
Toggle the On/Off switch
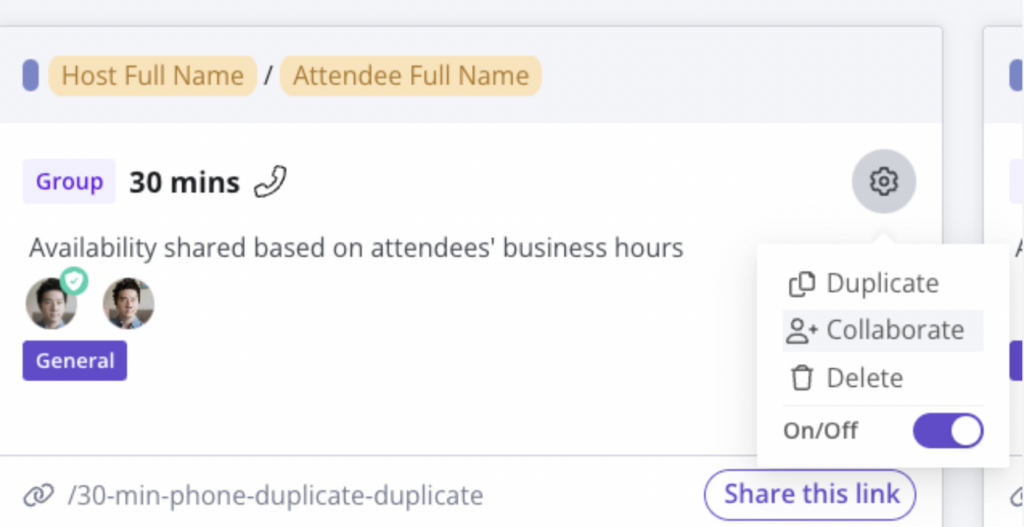click(948, 430)
